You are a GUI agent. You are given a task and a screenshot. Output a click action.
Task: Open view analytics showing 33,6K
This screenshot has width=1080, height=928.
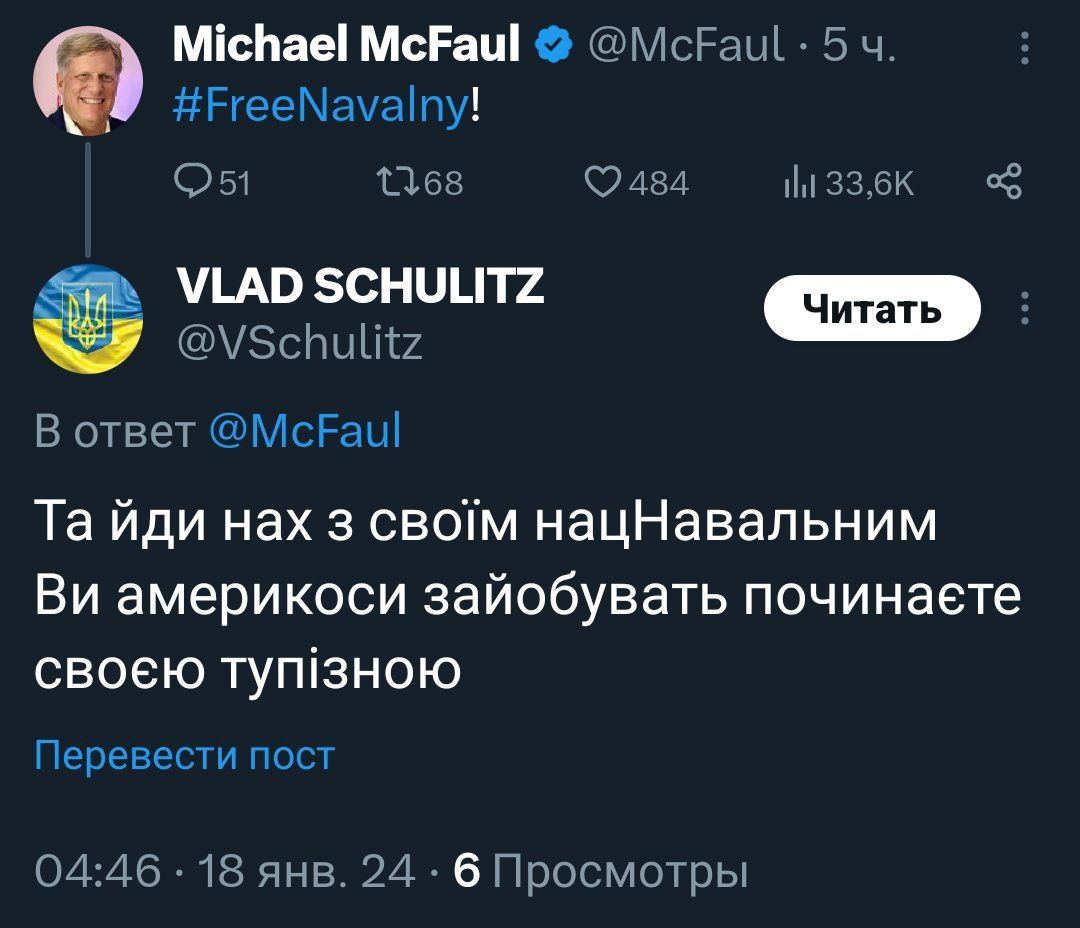click(x=798, y=182)
